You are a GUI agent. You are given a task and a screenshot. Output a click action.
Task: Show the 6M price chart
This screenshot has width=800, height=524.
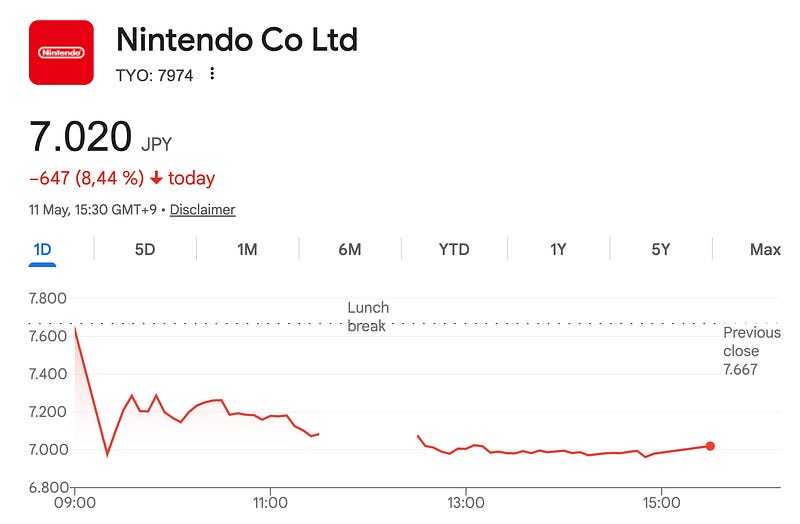pyautogui.click(x=349, y=249)
